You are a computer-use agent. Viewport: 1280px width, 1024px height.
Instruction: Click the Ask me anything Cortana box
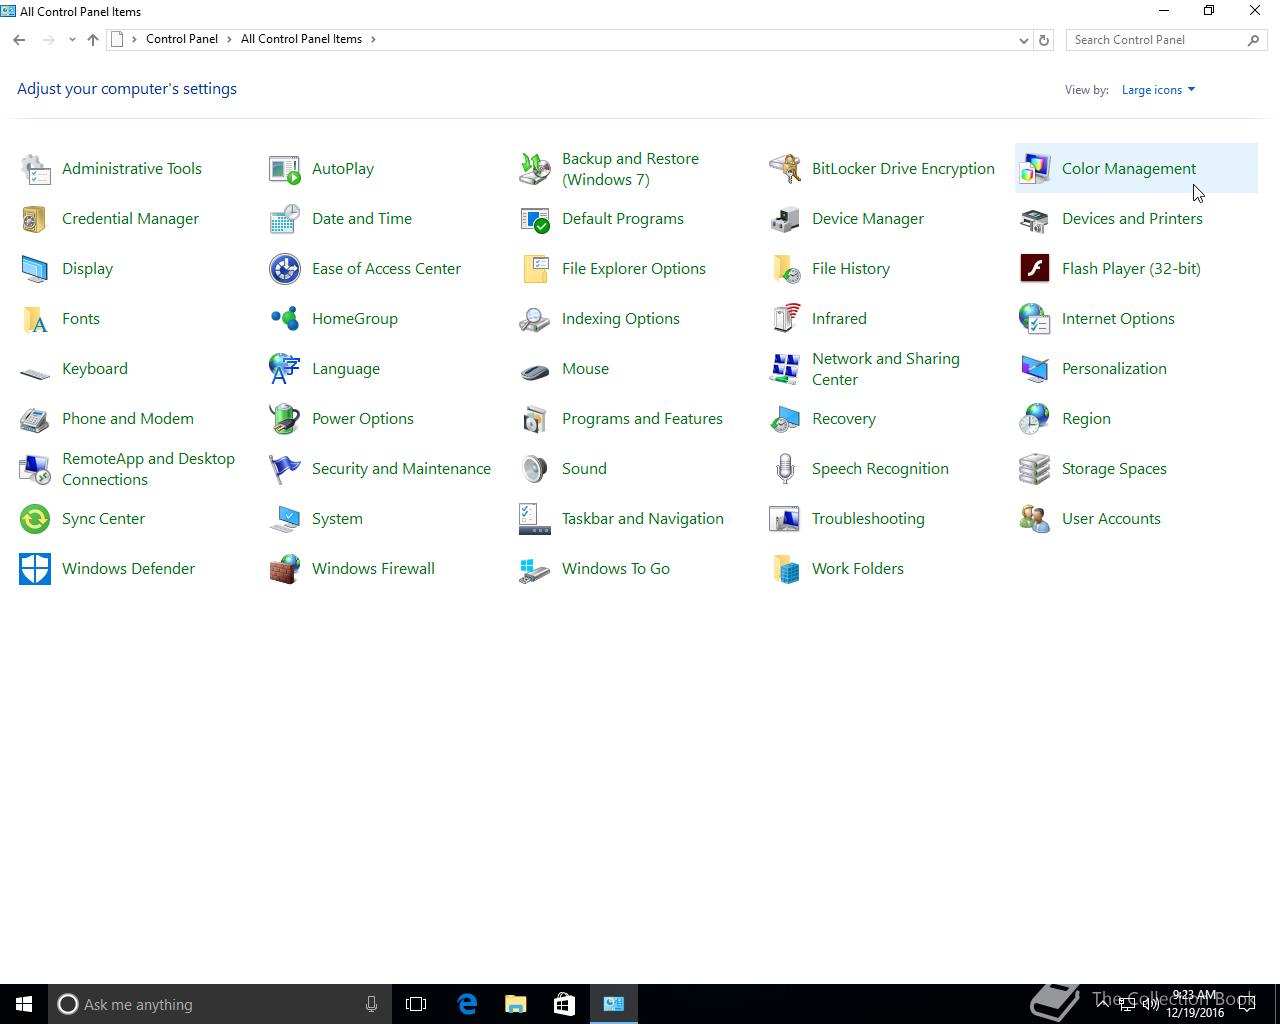click(x=219, y=1004)
